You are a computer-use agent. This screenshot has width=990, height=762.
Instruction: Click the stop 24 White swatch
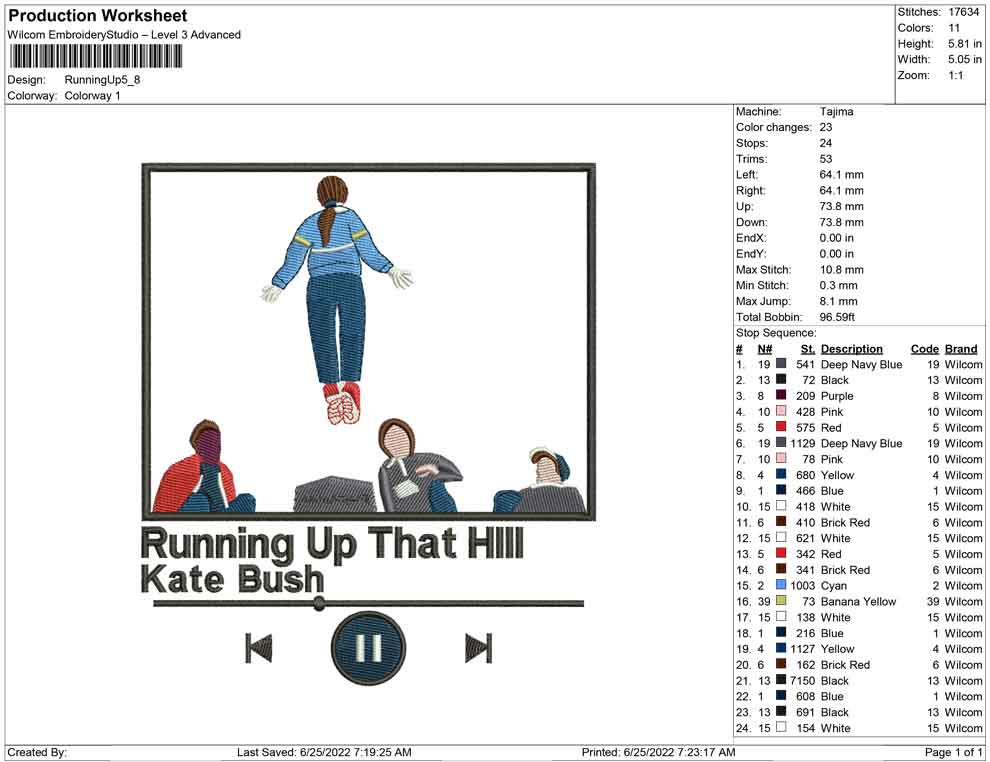pyautogui.click(x=781, y=727)
